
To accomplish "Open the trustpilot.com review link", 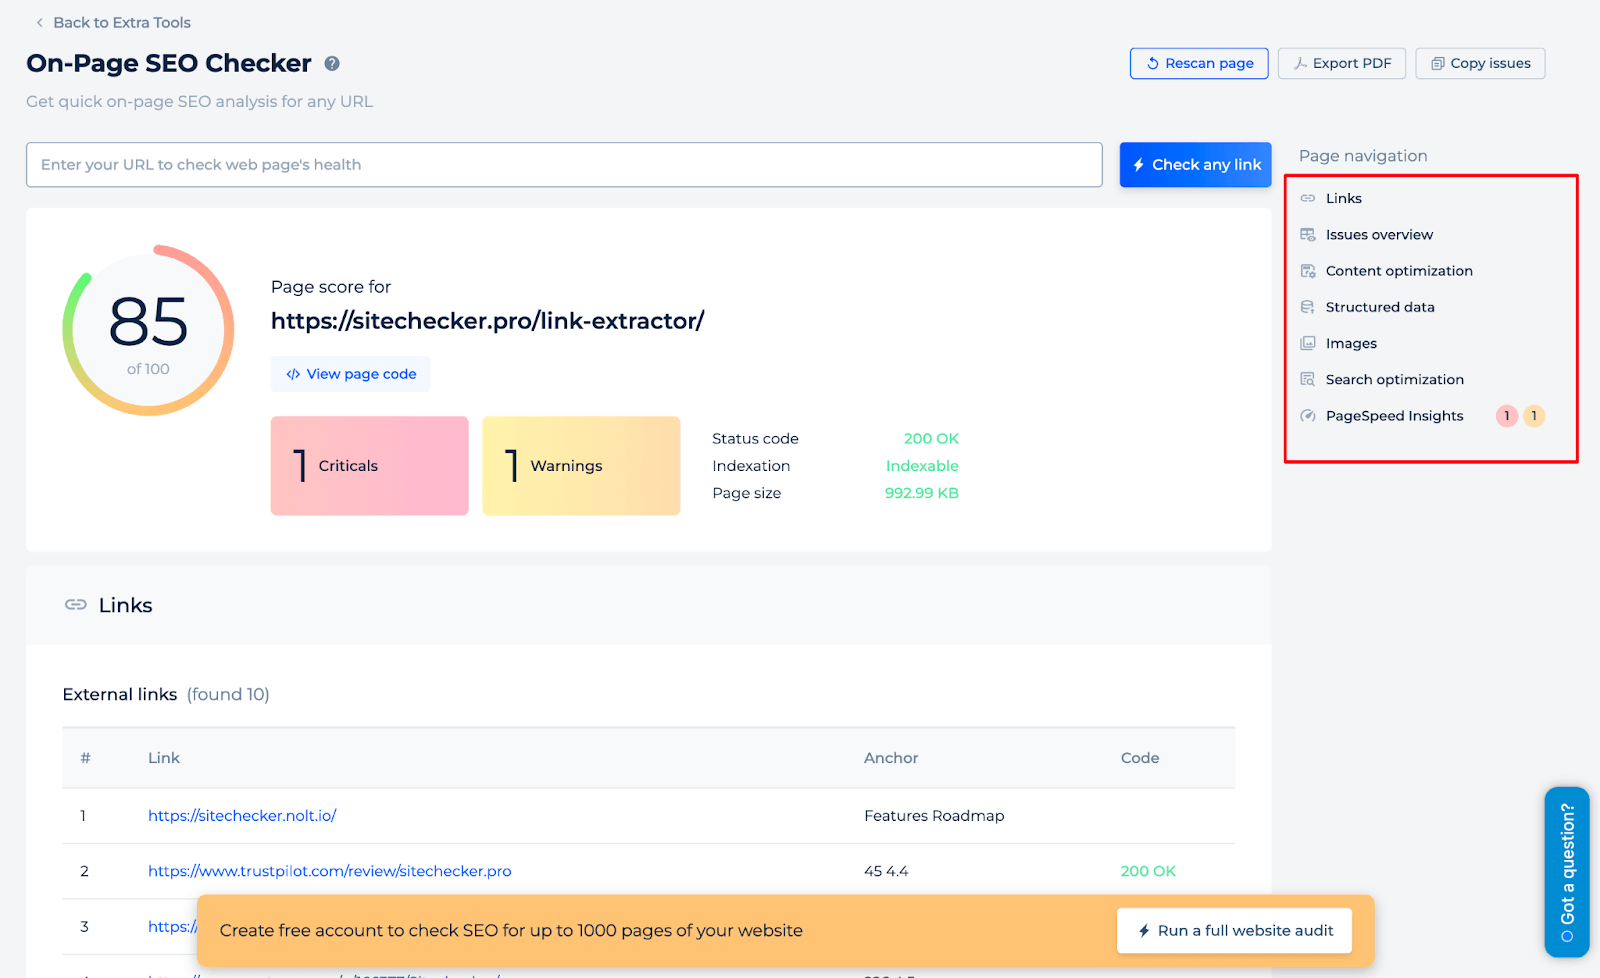I will point(330,871).
